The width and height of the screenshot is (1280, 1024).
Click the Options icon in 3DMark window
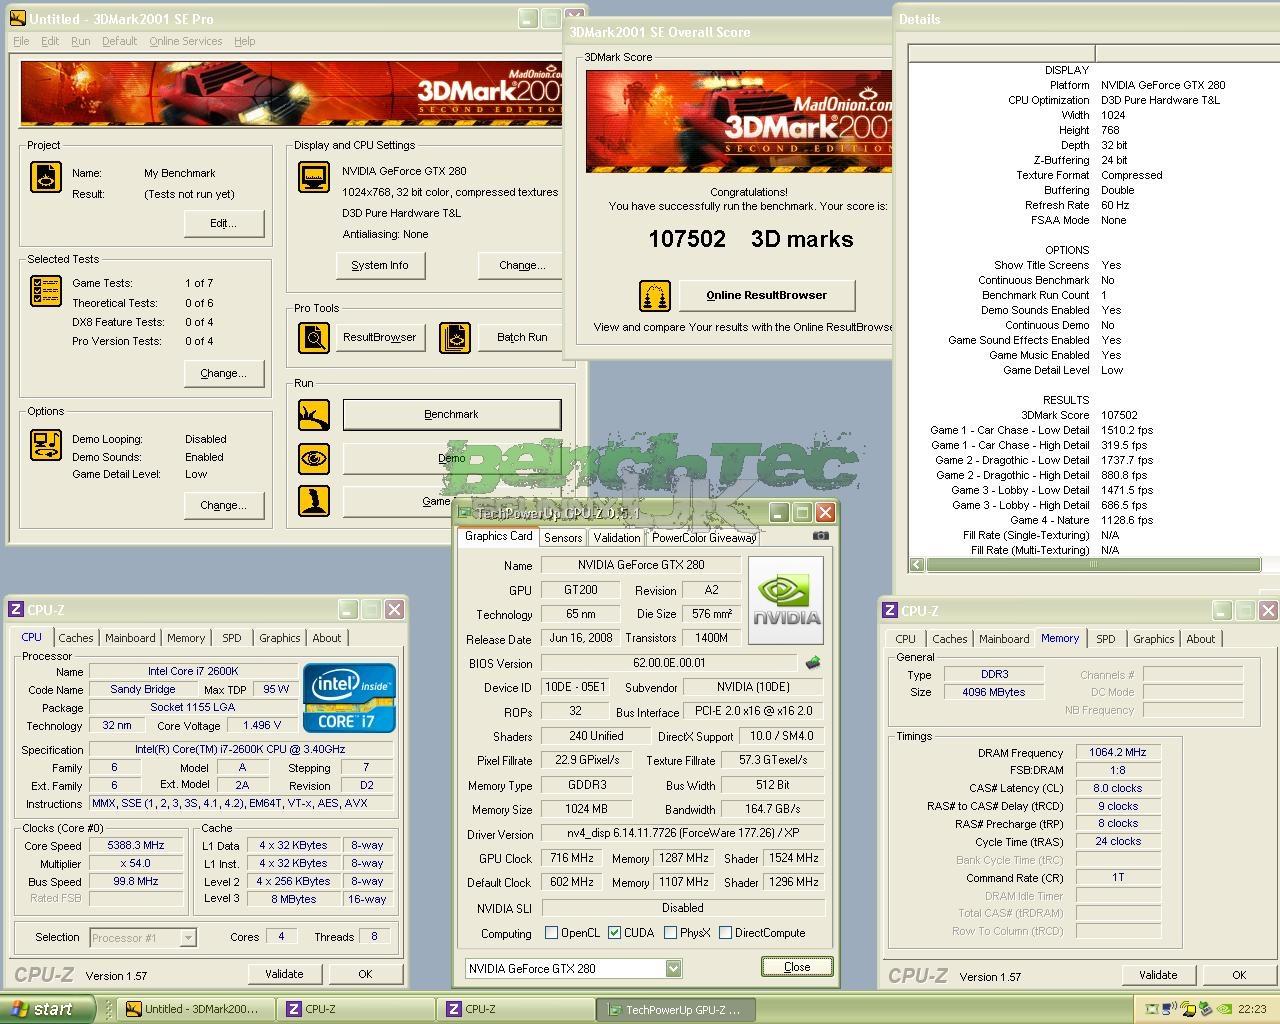46,445
